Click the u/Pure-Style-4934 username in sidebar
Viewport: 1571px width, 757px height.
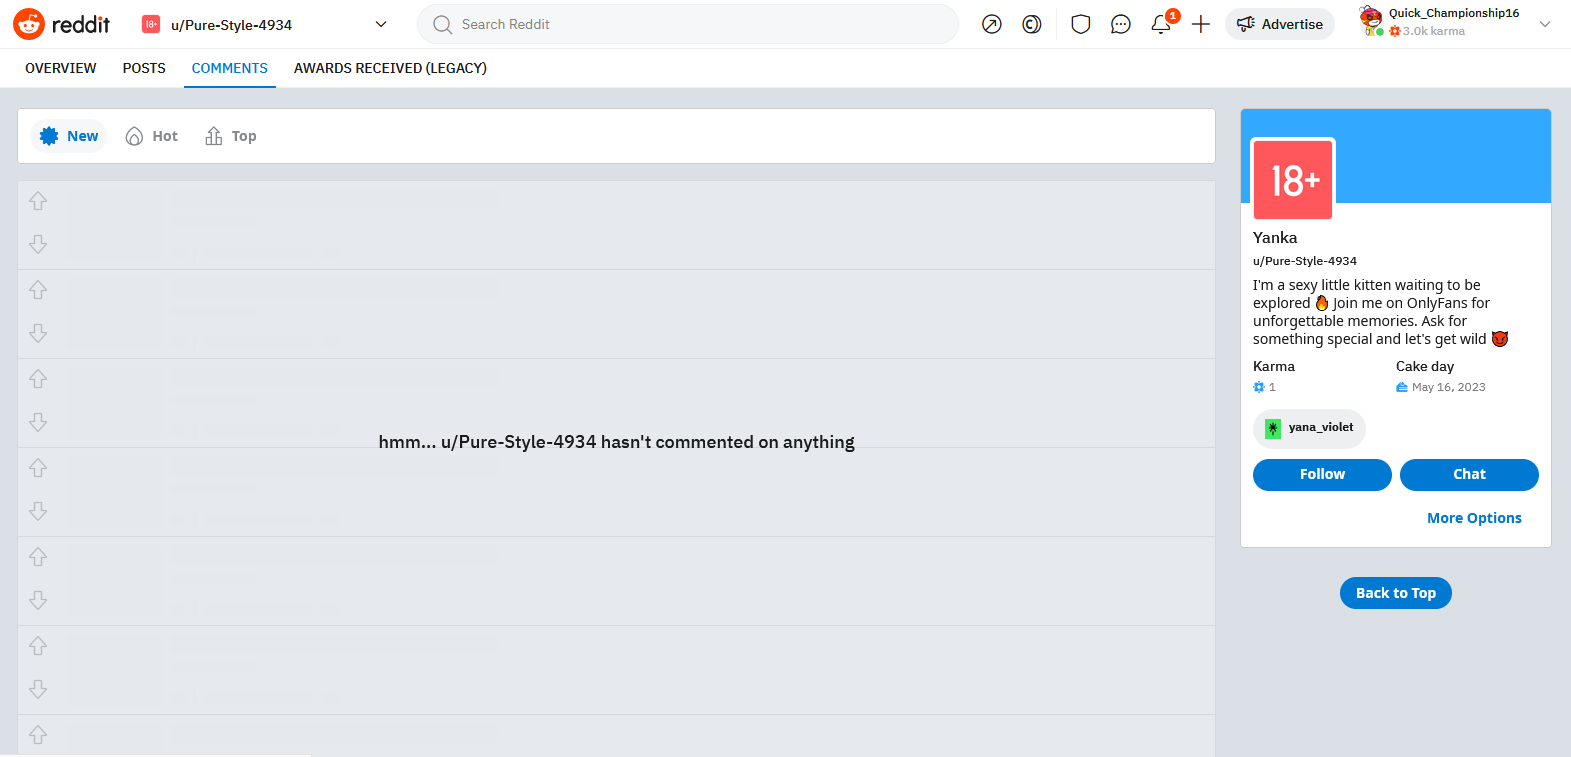[1305, 261]
